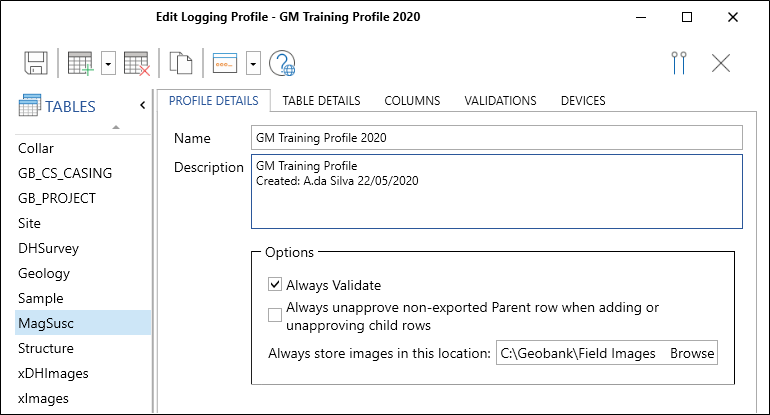The image size is (770, 415).
Task: Select the MagSusc table
Action: pyautogui.click(x=83, y=323)
